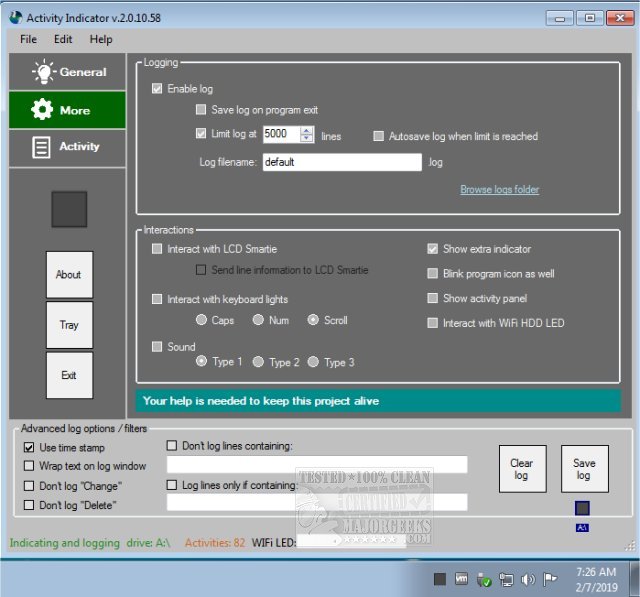This screenshot has height=597, width=640.
Task: Open the File menu
Action: (x=29, y=39)
